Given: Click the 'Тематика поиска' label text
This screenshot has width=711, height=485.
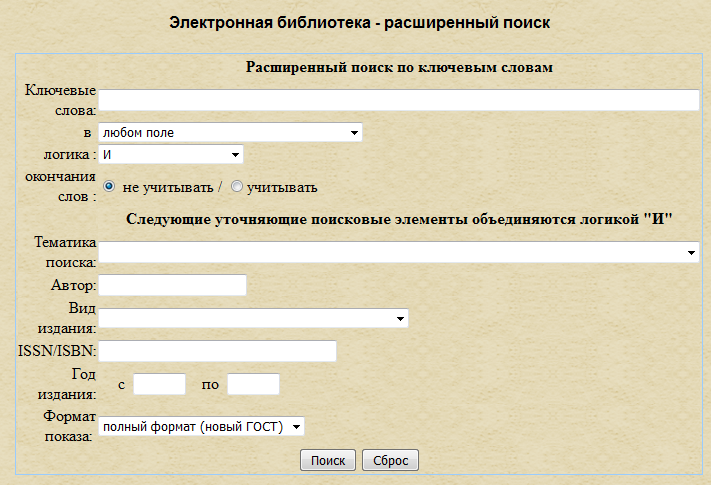Looking at the screenshot, I should coord(64,252).
